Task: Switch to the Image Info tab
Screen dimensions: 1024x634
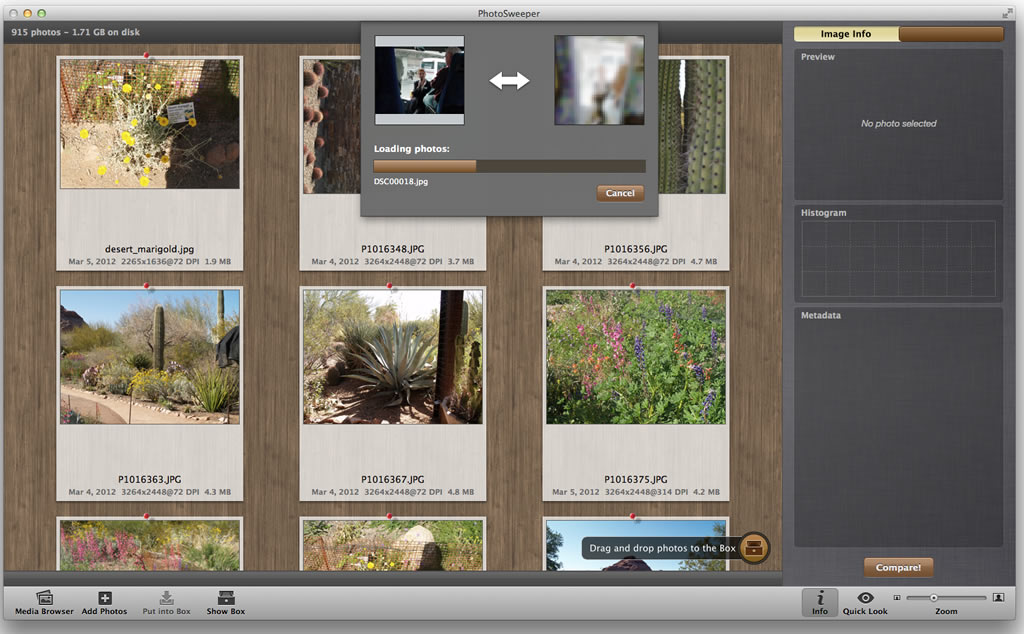Action: pyautogui.click(x=846, y=34)
